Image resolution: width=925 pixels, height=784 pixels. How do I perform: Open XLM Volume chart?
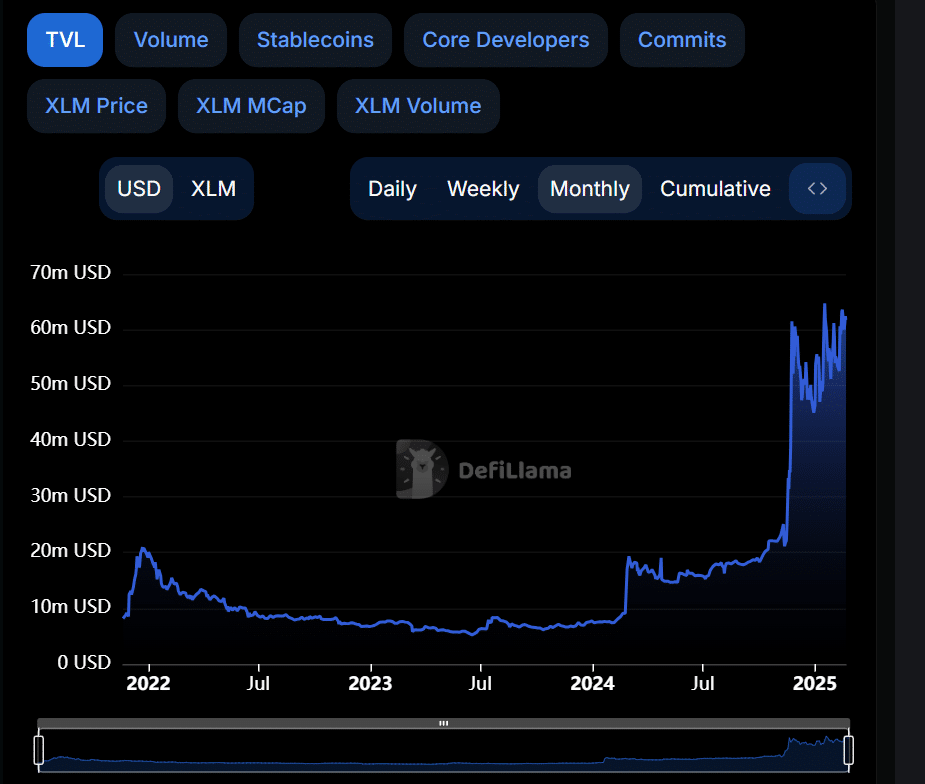[418, 106]
